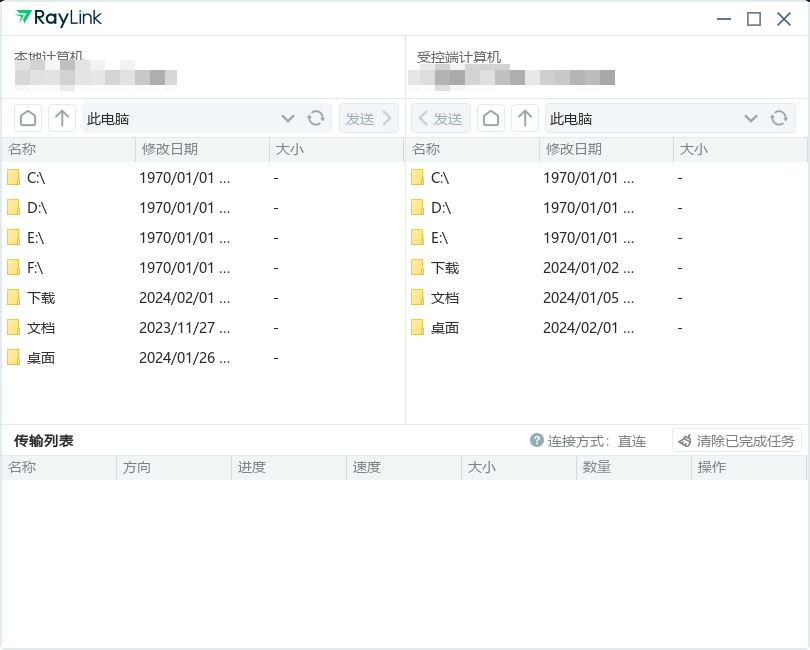Click the up-arrow icon on the local side

(60, 117)
